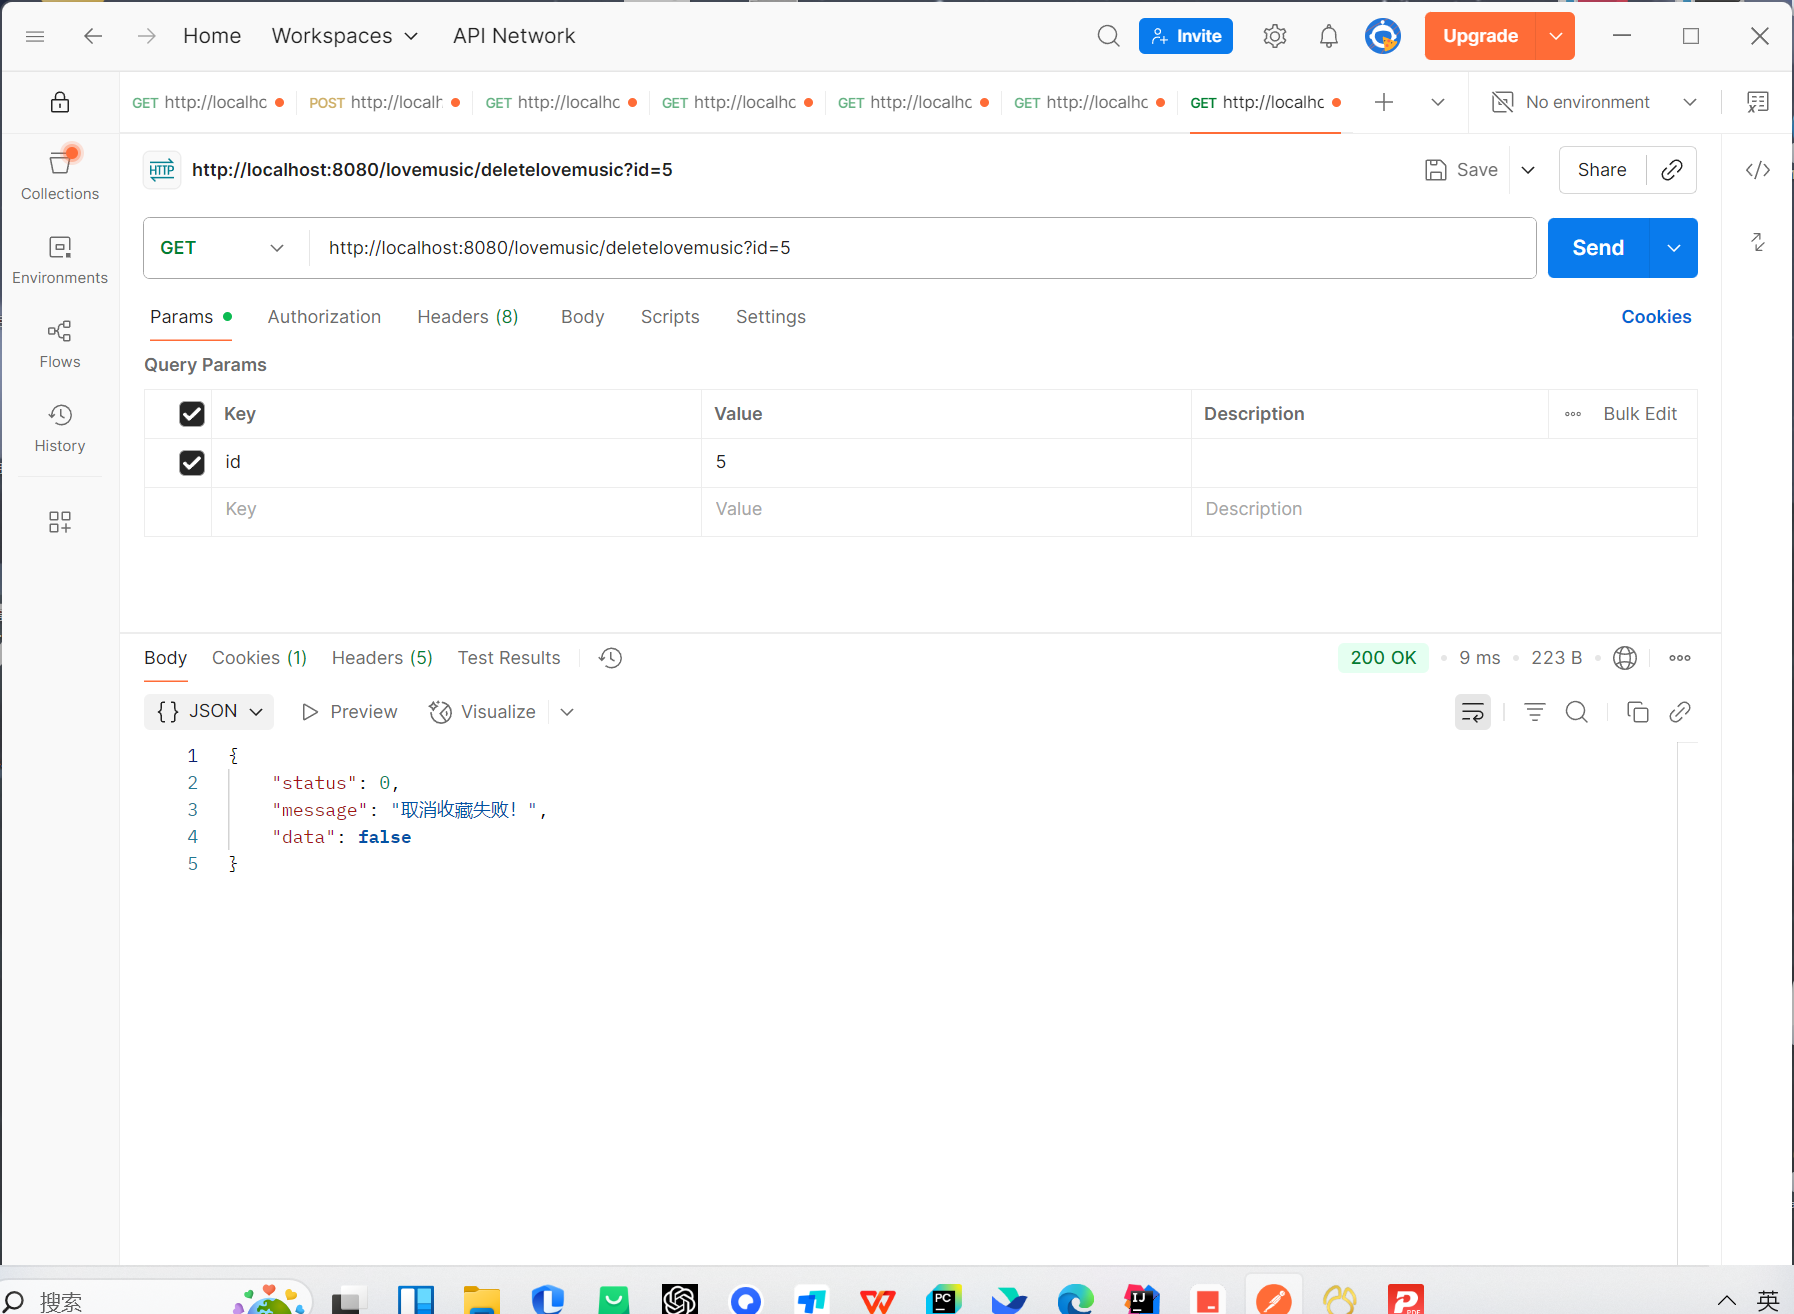Open the response Cookies (1) tab
Viewport: 1794px width, 1314px height.
[x=259, y=658]
